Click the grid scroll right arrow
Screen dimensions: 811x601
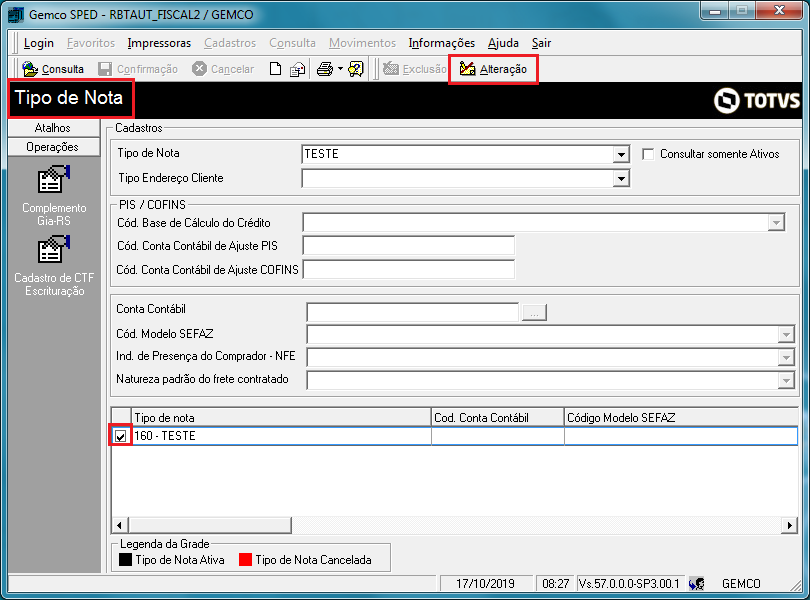[x=789, y=525]
